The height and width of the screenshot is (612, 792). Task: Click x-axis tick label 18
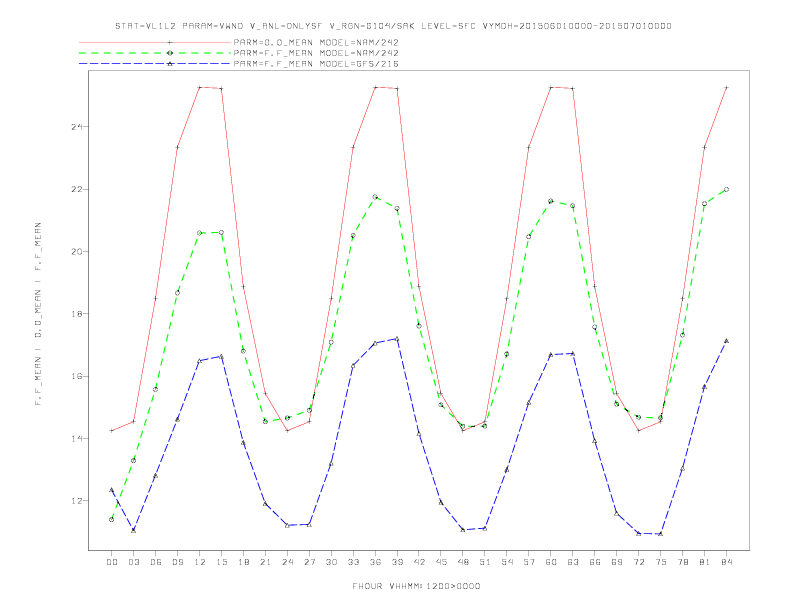pyautogui.click(x=243, y=562)
